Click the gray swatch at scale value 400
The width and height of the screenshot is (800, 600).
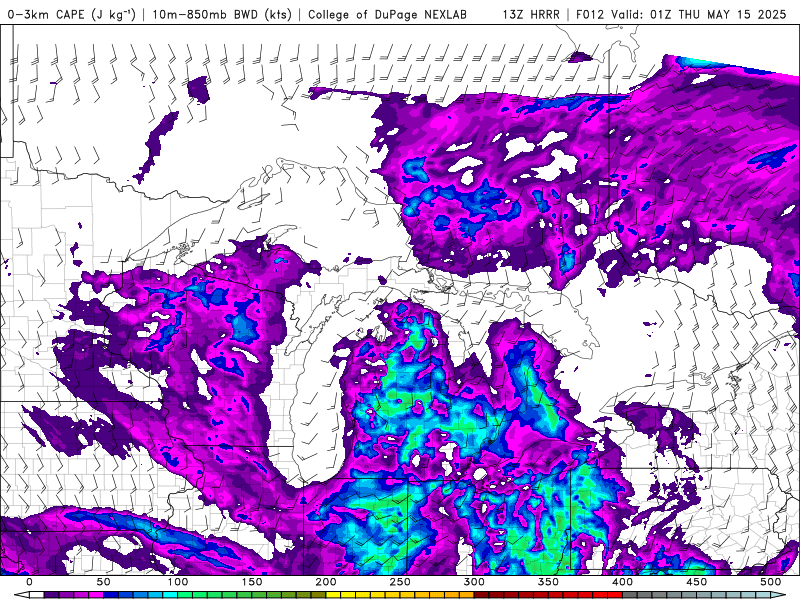pyautogui.click(x=630, y=595)
